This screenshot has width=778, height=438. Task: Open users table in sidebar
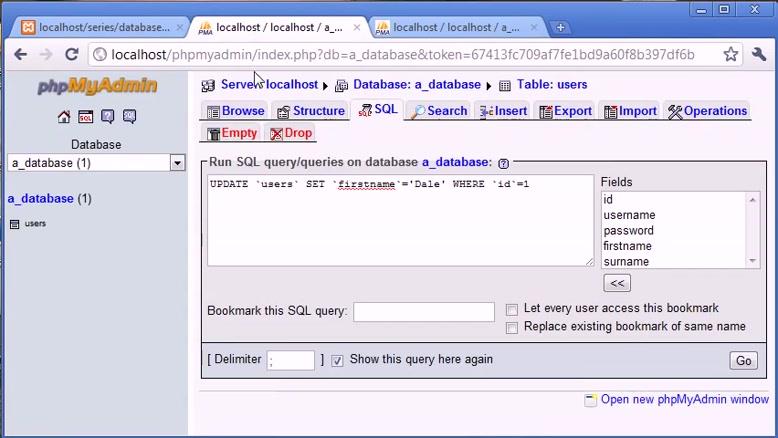click(35, 224)
